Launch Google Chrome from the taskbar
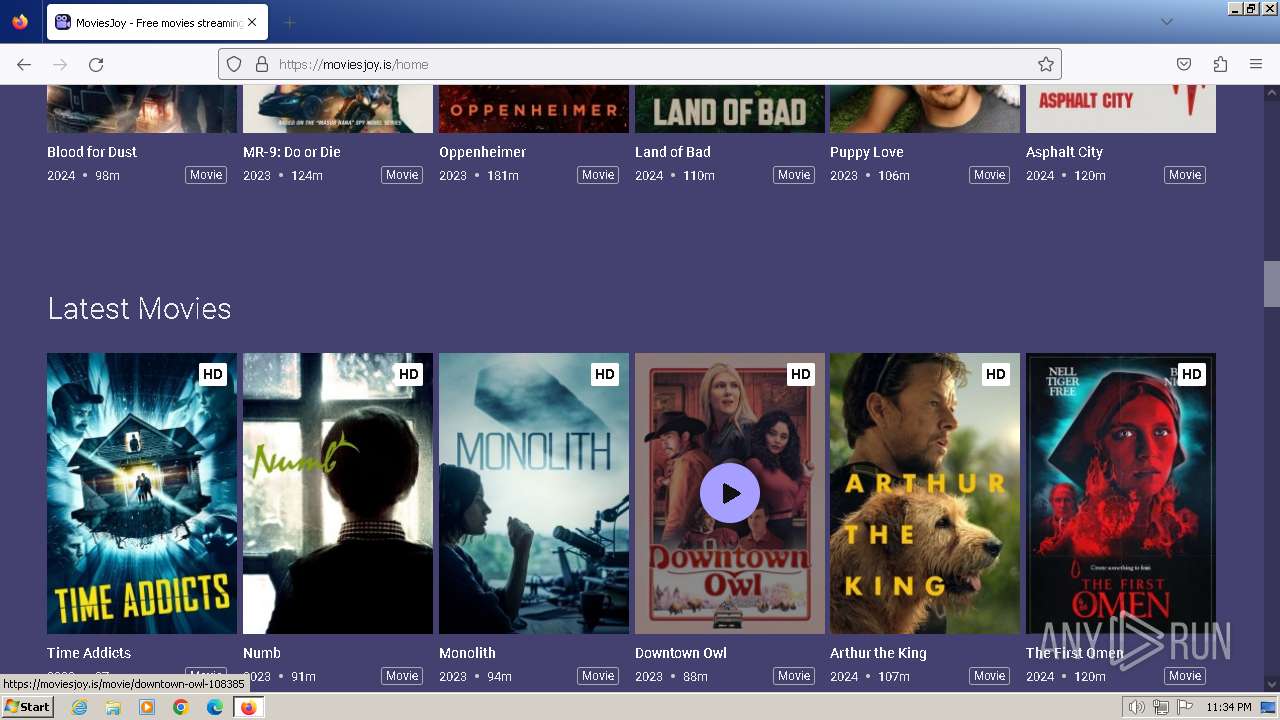 click(181, 707)
